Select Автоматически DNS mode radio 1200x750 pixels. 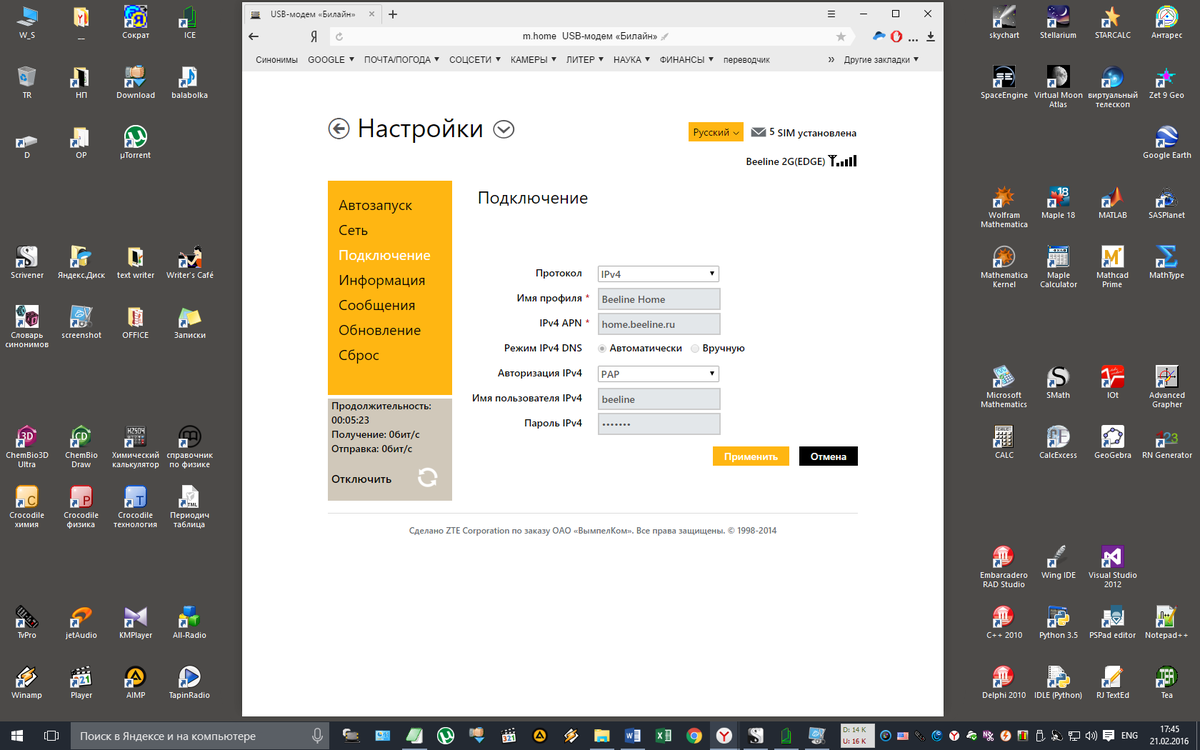pos(602,348)
